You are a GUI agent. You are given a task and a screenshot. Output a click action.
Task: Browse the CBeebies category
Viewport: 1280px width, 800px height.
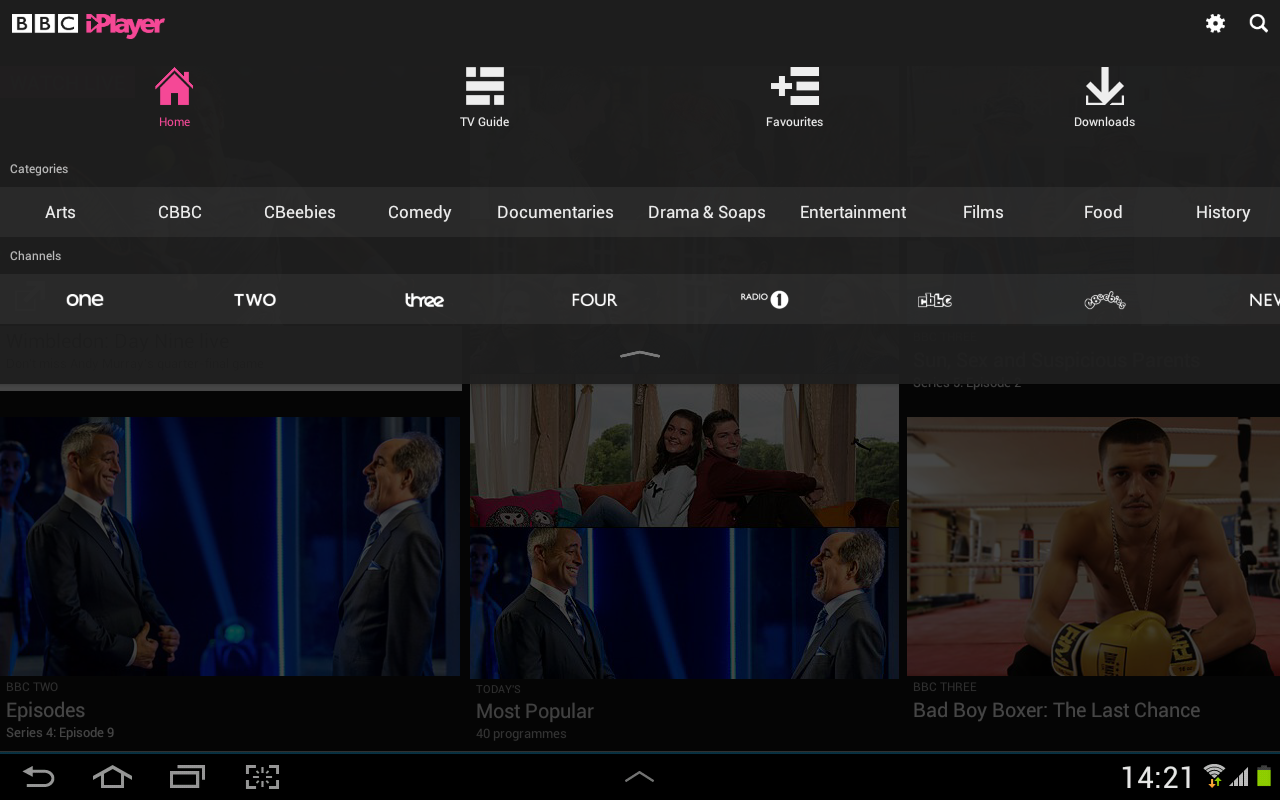[300, 212]
